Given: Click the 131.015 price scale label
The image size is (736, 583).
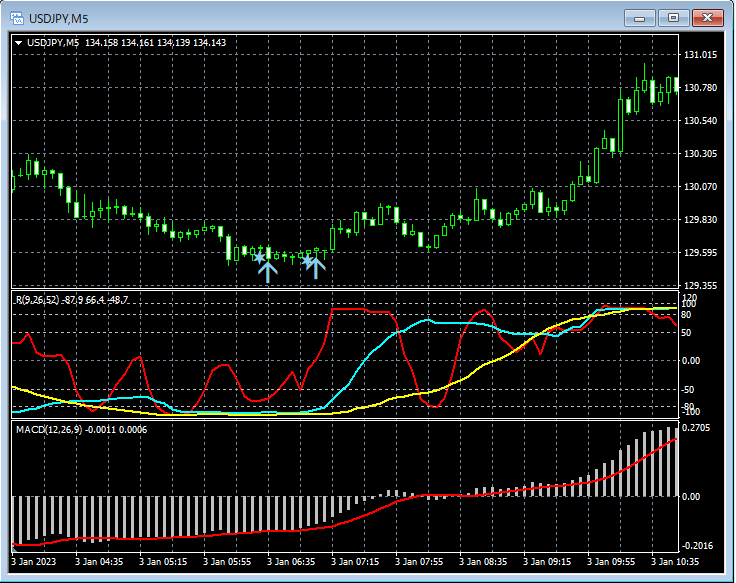Looking at the screenshot, I should tap(700, 55).
